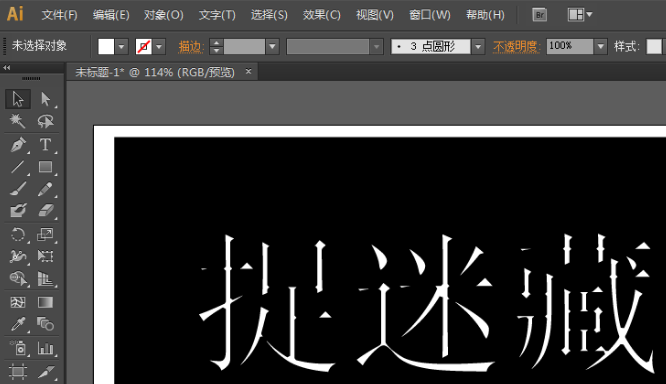Image resolution: width=666 pixels, height=384 pixels.
Task: Click the tools panel grip handle
Action: pos(31,79)
